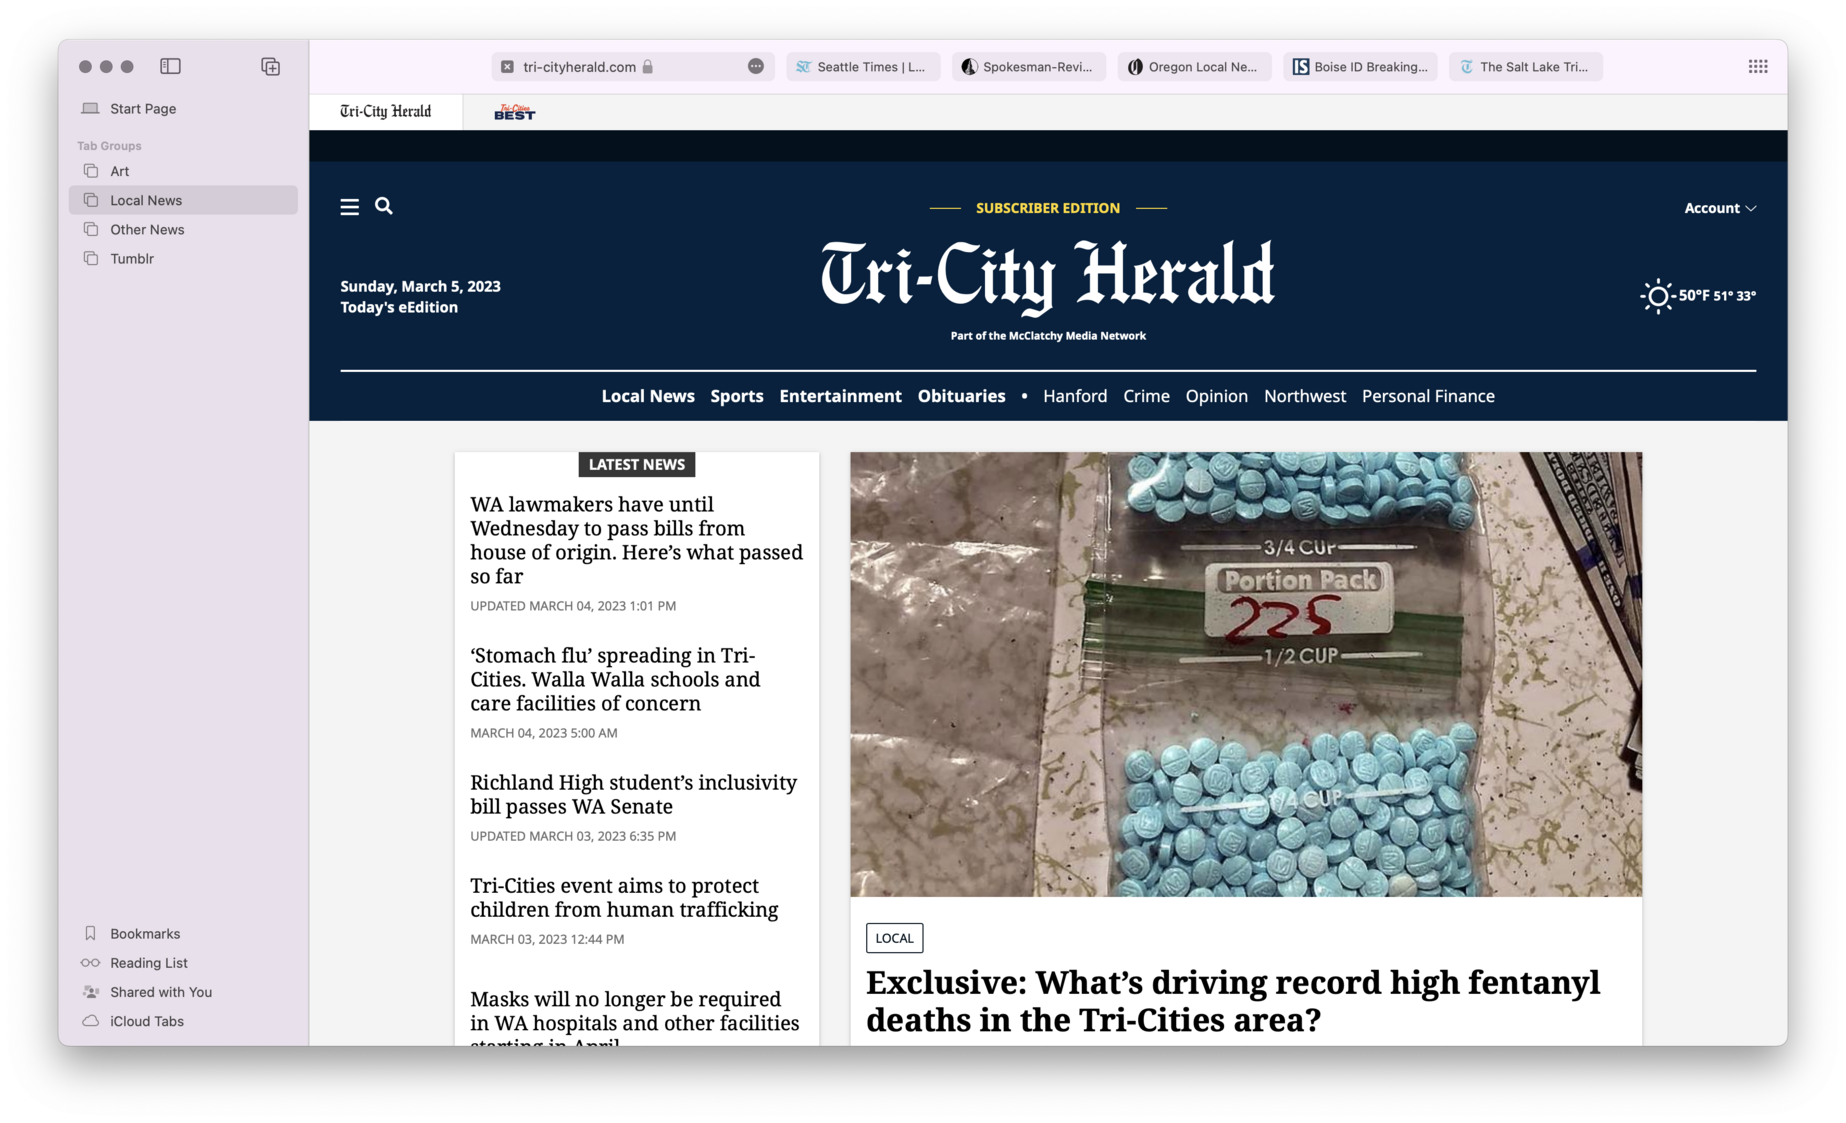
Task: Open Tri-Cities human trafficking event article
Action: point(624,897)
